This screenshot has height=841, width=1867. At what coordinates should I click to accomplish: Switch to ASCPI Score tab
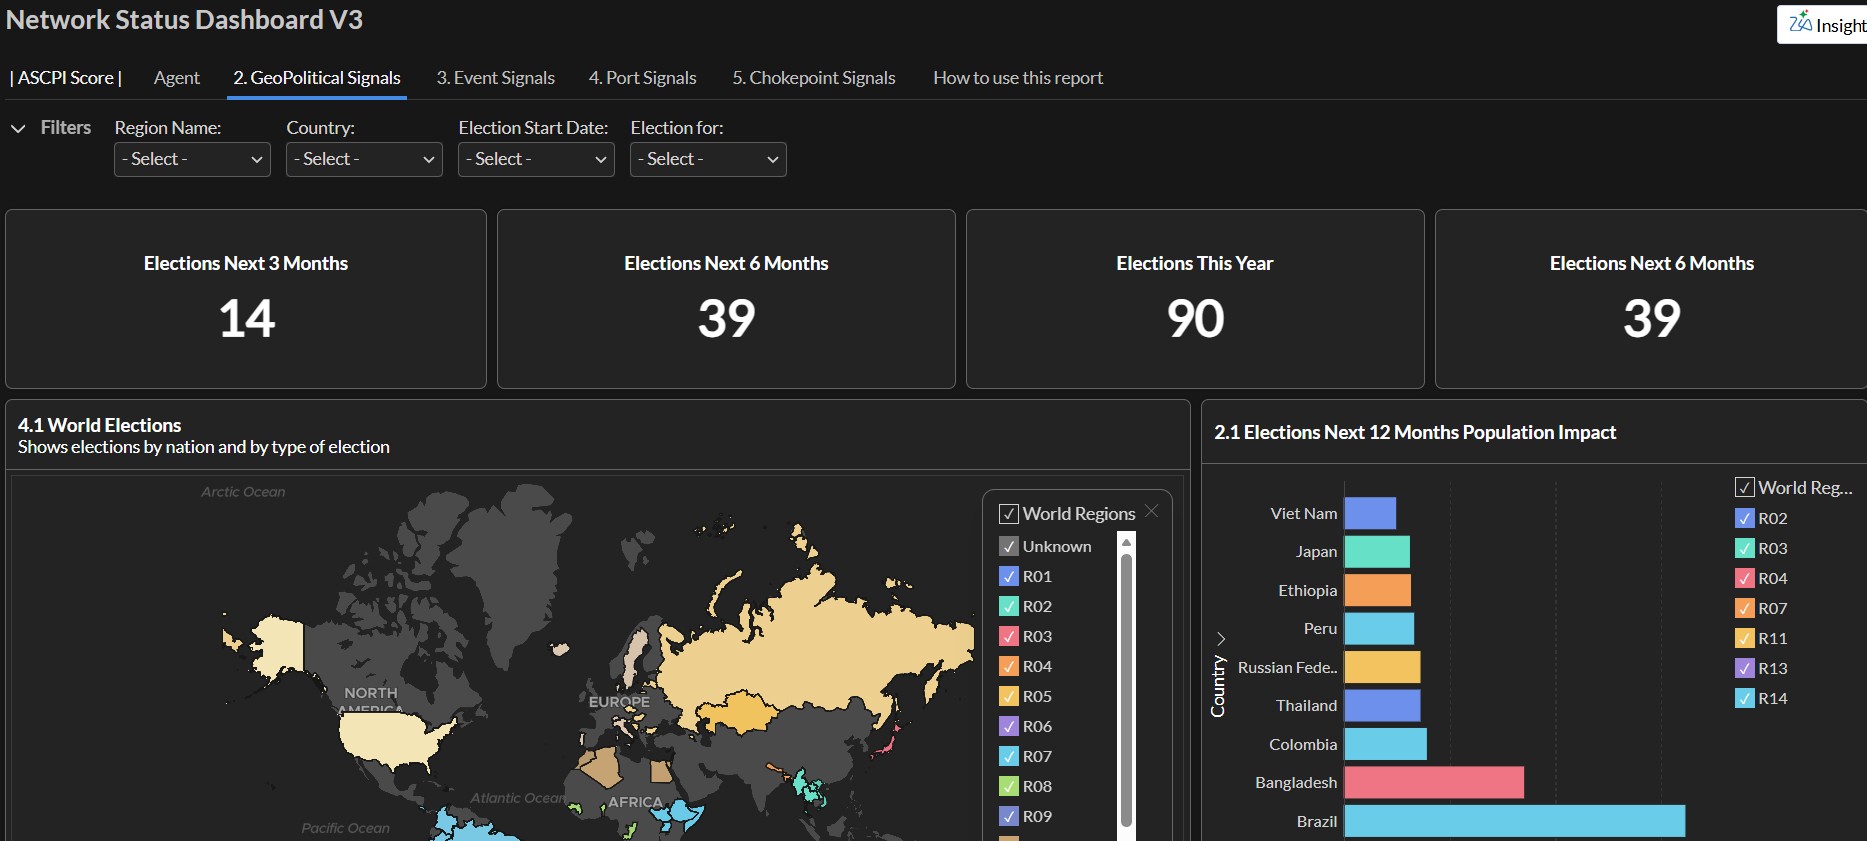[66, 78]
